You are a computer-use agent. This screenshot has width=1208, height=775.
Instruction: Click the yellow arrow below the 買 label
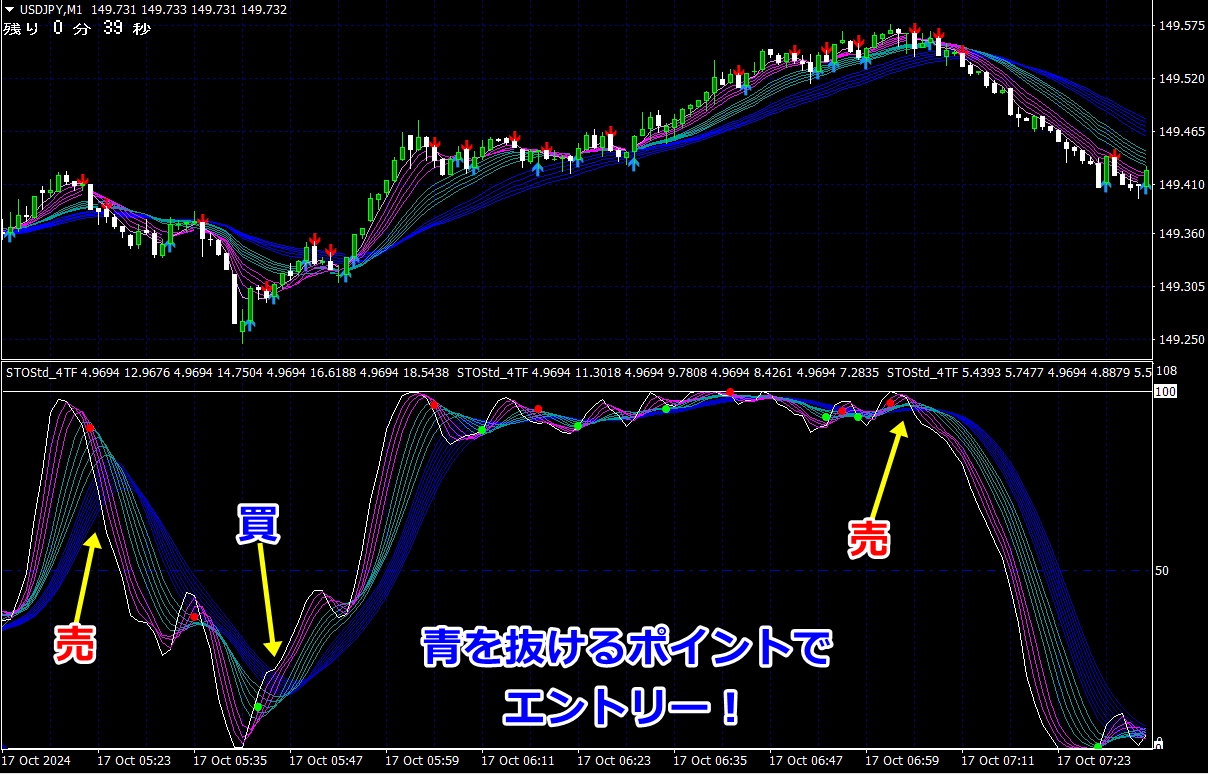[268, 603]
